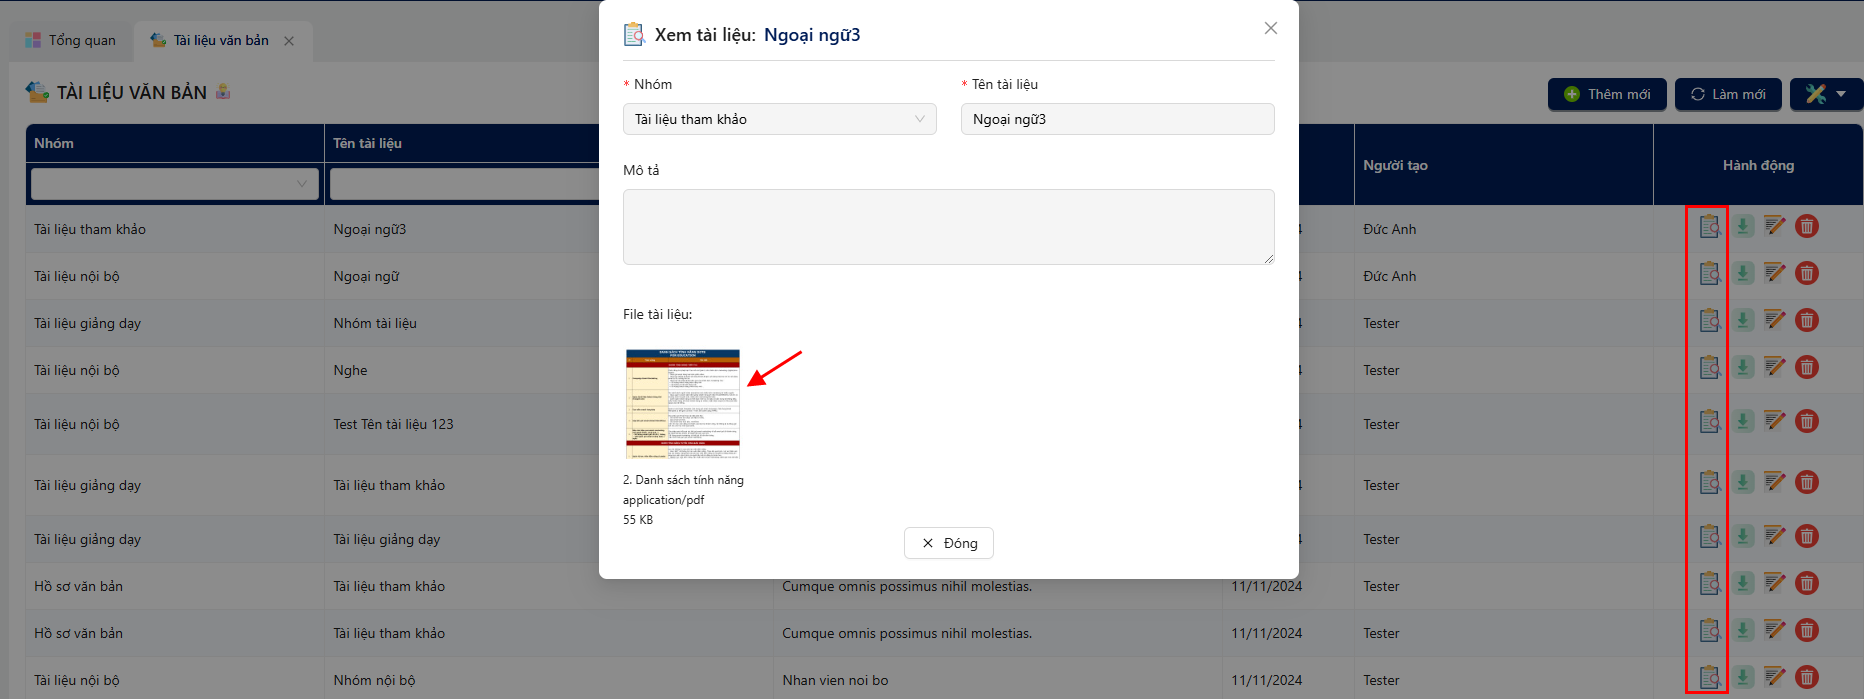Viewport: 1864px width, 699px height.
Task: Edit the Nhóm nội bộ document
Action: [1775, 677]
